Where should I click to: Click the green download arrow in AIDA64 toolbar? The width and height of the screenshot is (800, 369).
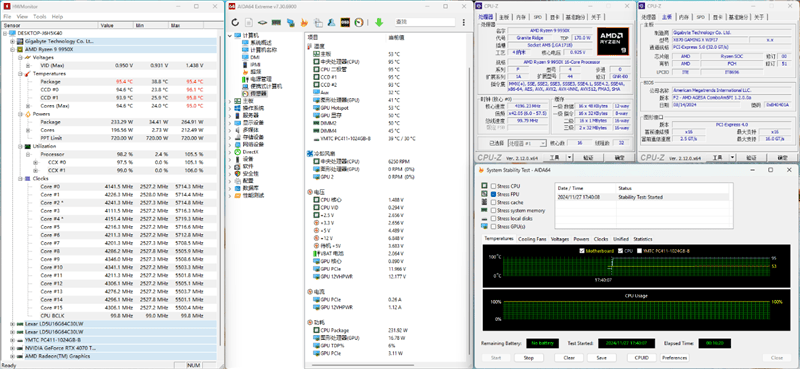pos(379,22)
